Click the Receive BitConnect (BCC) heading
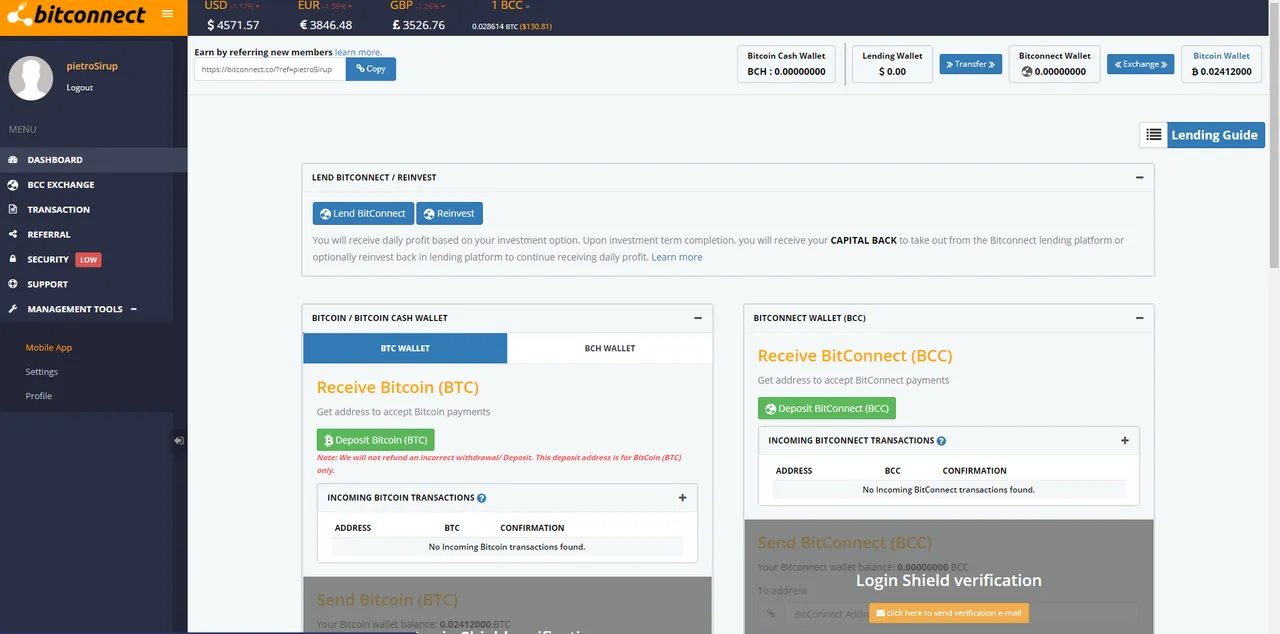This screenshot has height=634, width=1280. tap(855, 356)
